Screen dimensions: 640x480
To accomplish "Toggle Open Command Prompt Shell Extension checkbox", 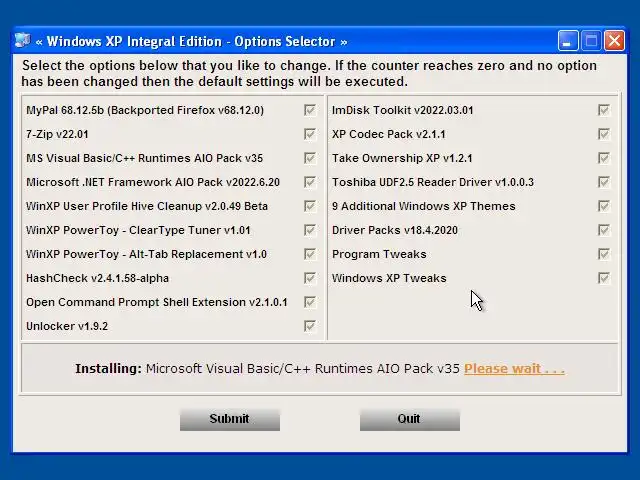I will coord(309,302).
